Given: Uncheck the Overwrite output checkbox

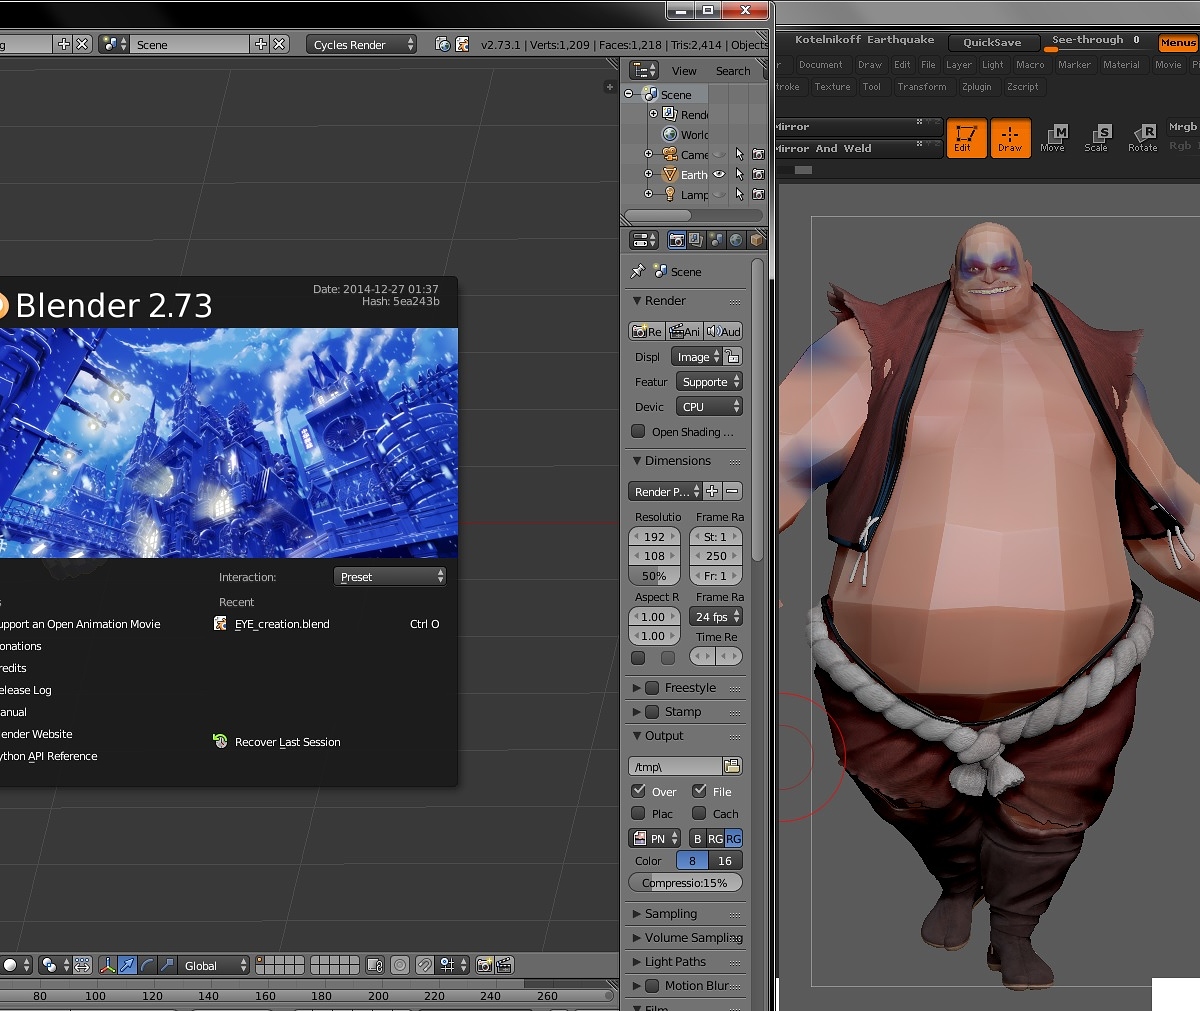Looking at the screenshot, I should tap(638, 791).
